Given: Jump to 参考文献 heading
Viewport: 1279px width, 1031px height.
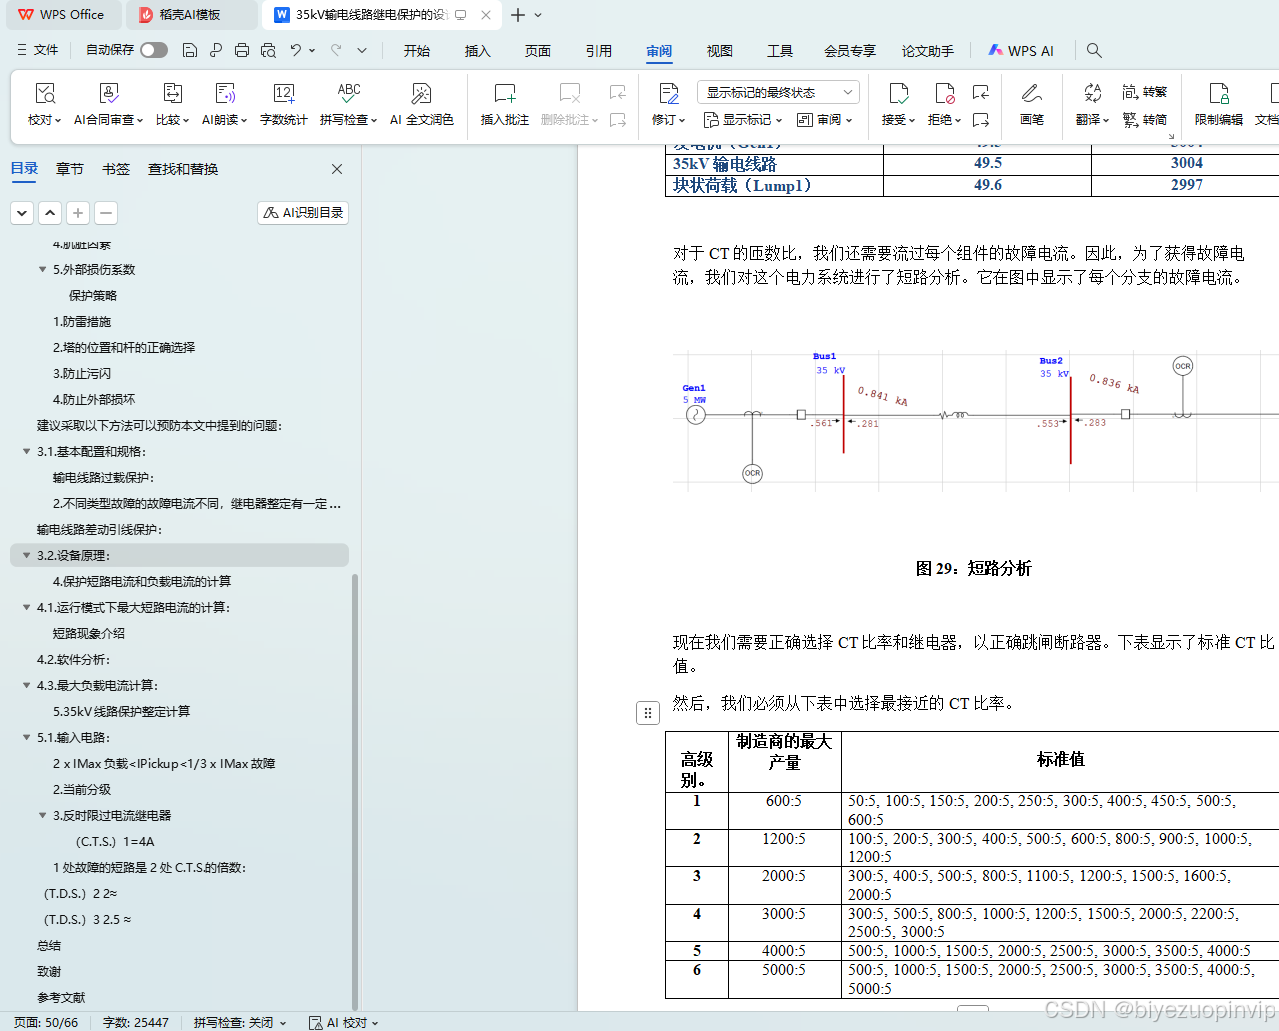Looking at the screenshot, I should (61, 998).
